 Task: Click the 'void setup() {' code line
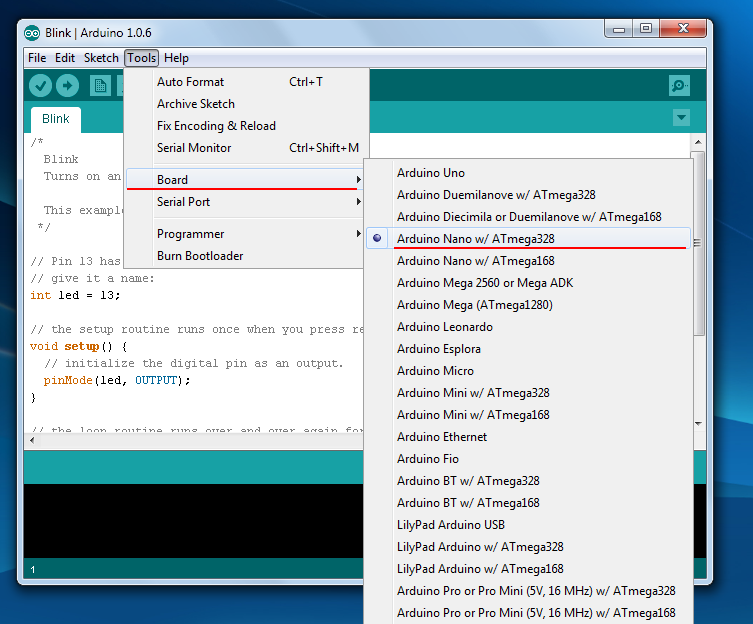(78, 346)
